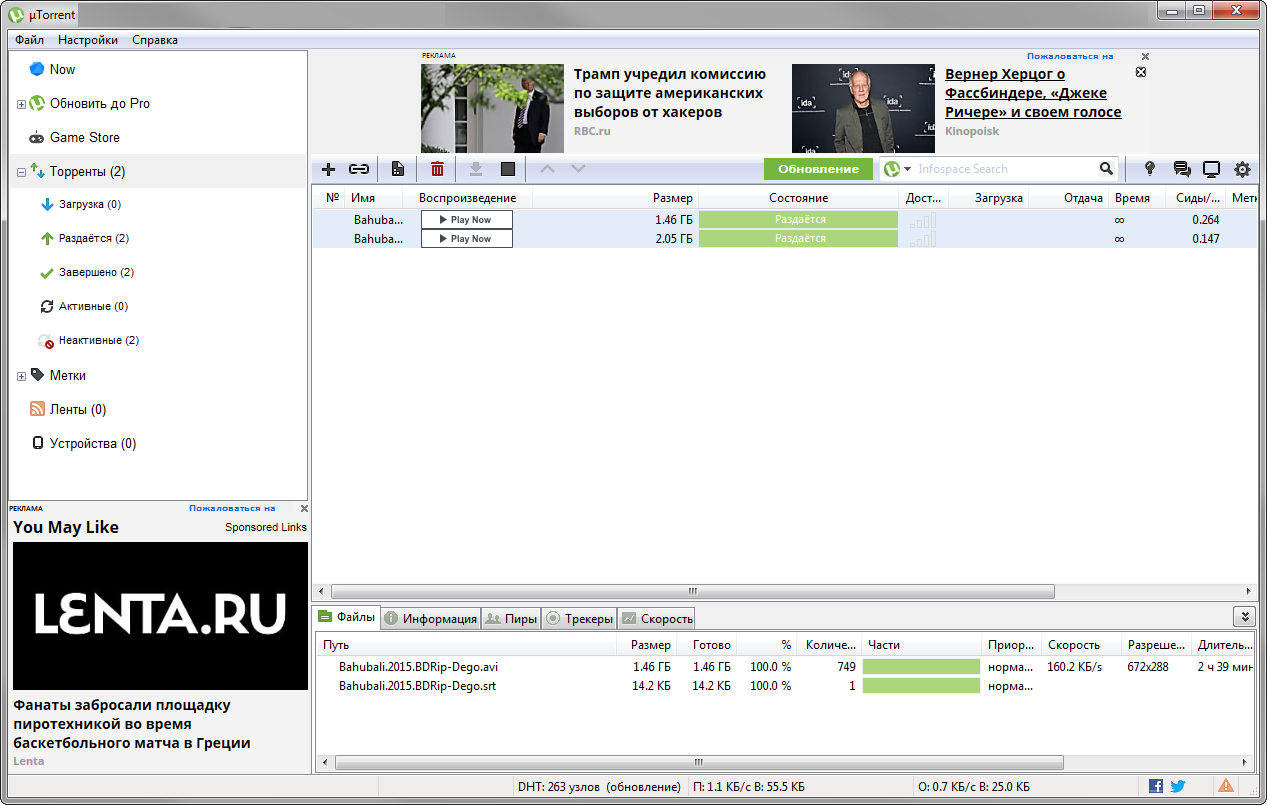Click the green Обновление button
Viewport: 1267px width, 805px height.
tap(818, 169)
